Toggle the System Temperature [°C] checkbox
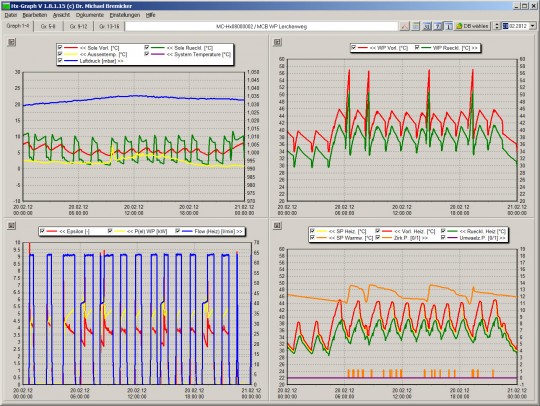This screenshot has width=540, height=406. pos(147,54)
